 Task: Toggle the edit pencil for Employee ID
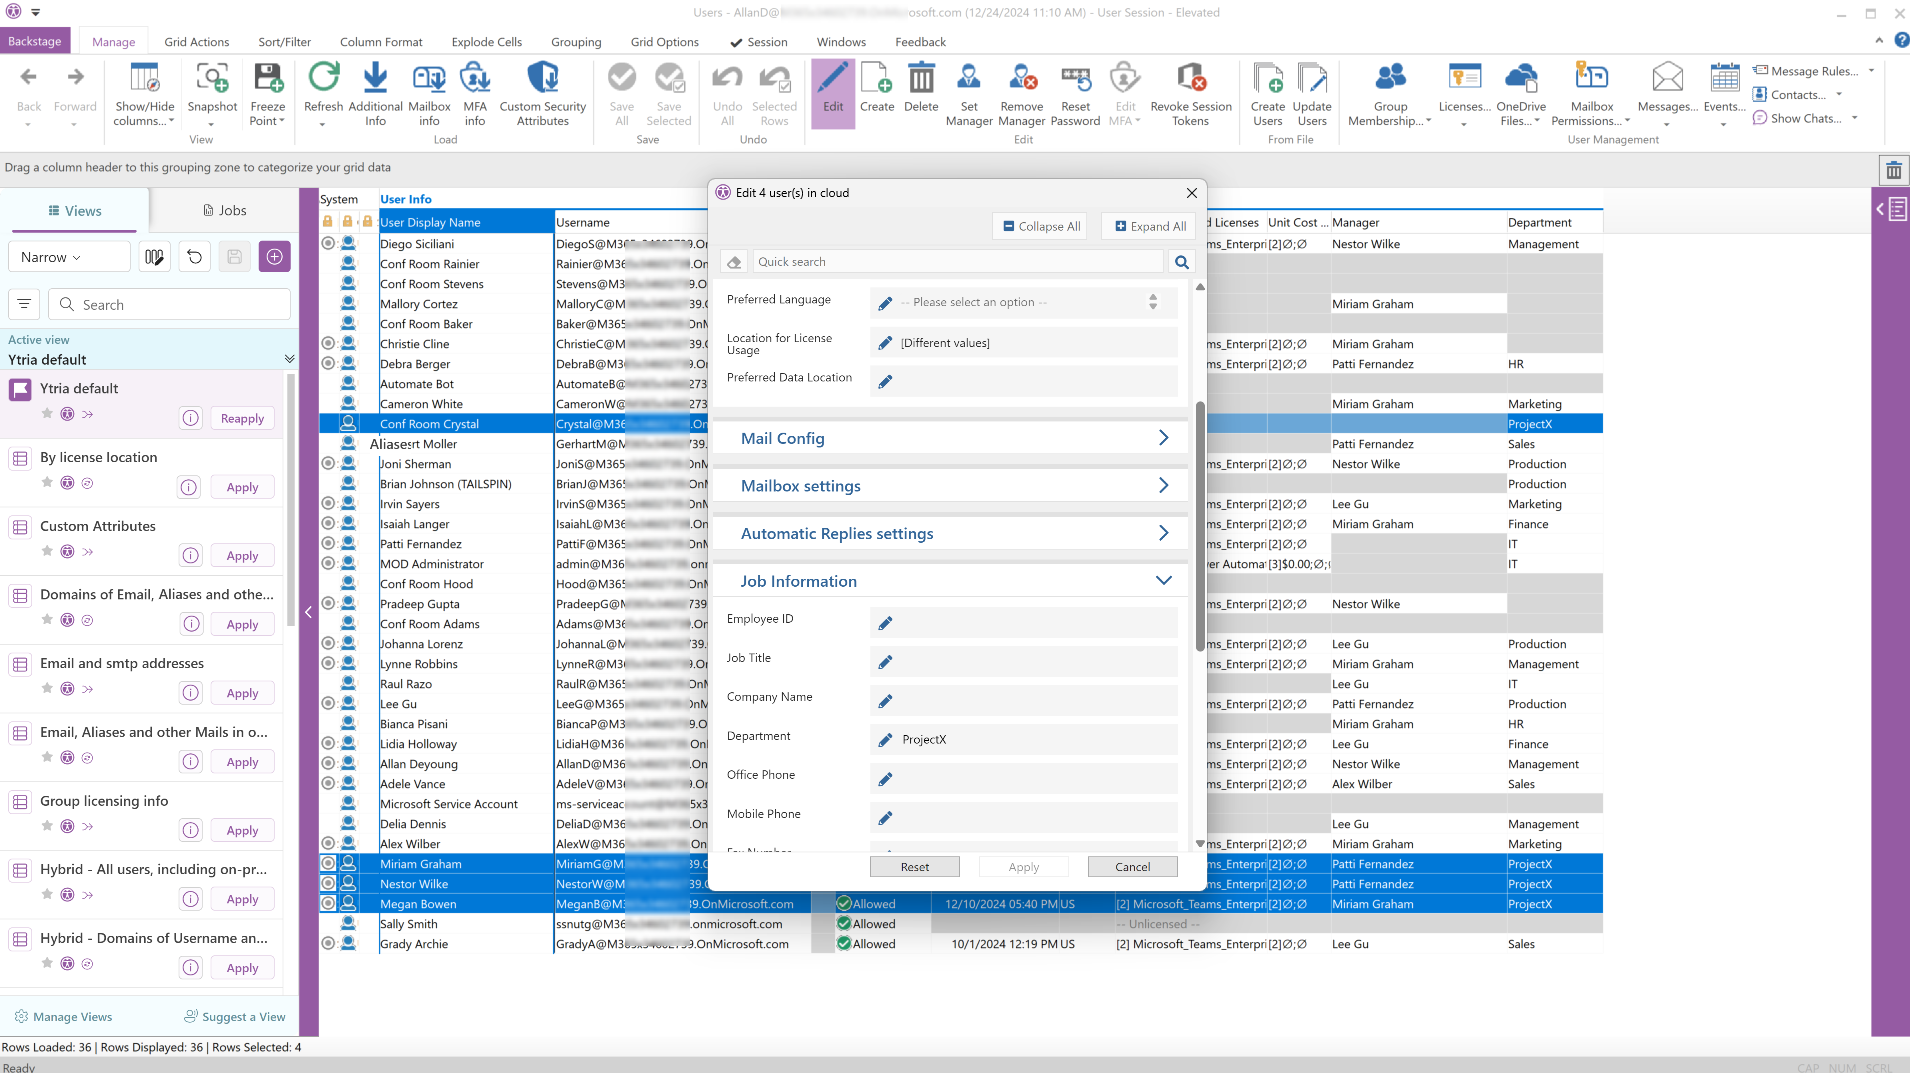pos(885,623)
